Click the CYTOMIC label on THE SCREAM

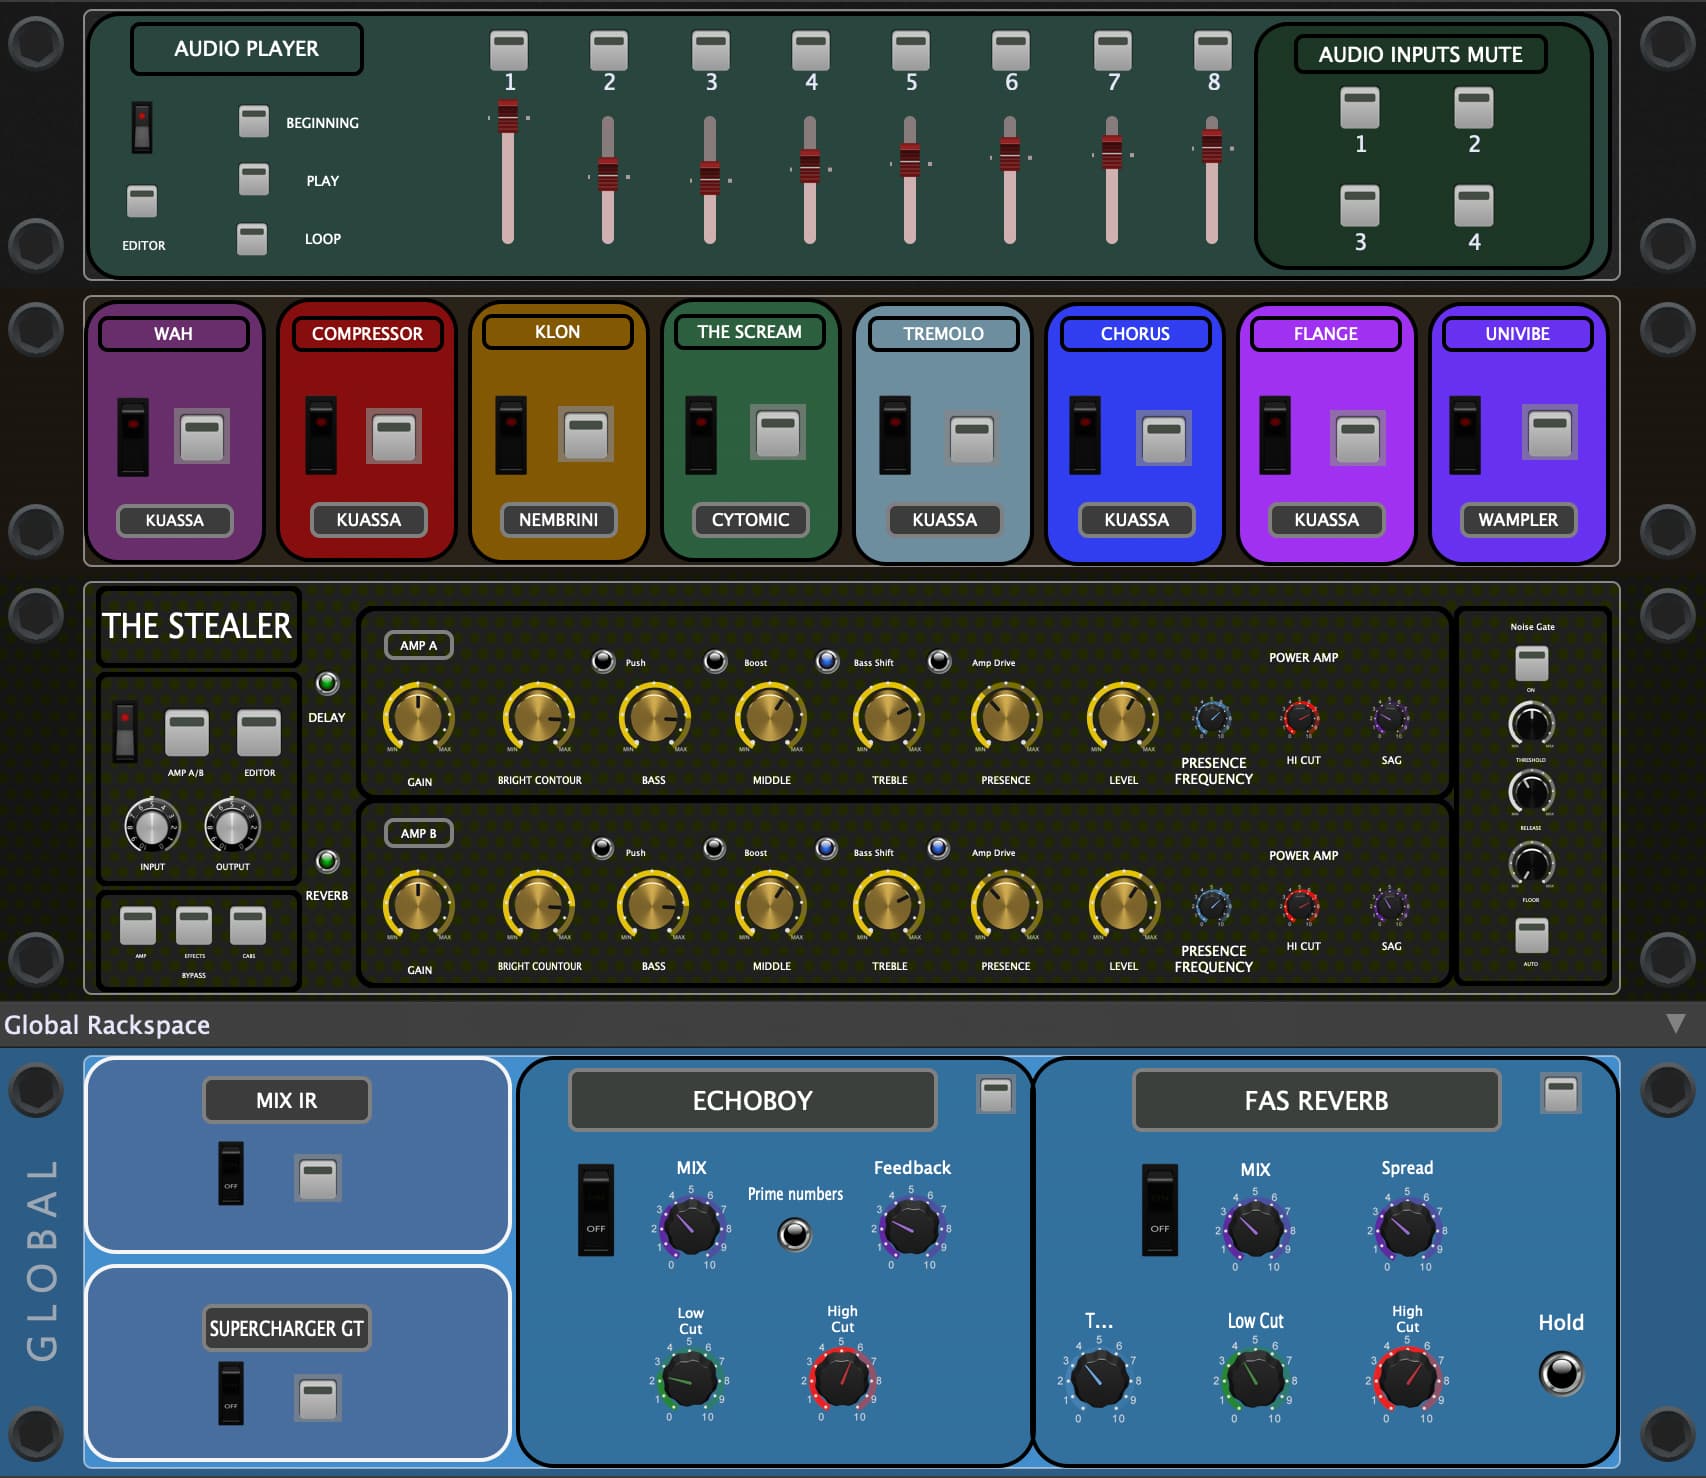click(x=750, y=520)
